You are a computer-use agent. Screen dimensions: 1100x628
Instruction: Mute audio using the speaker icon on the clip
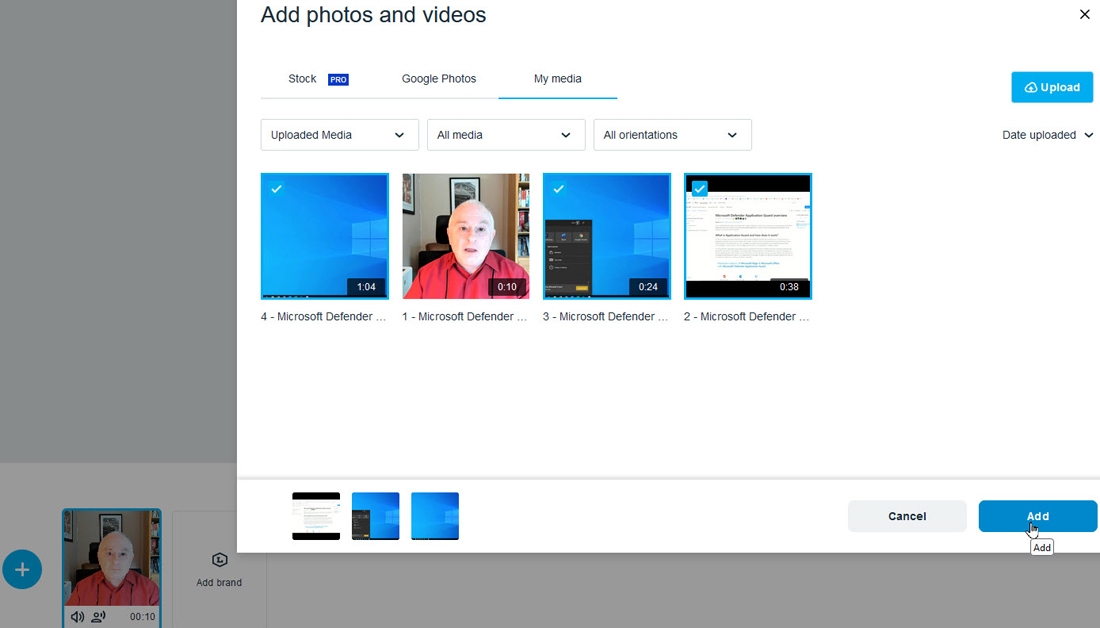[x=78, y=617]
